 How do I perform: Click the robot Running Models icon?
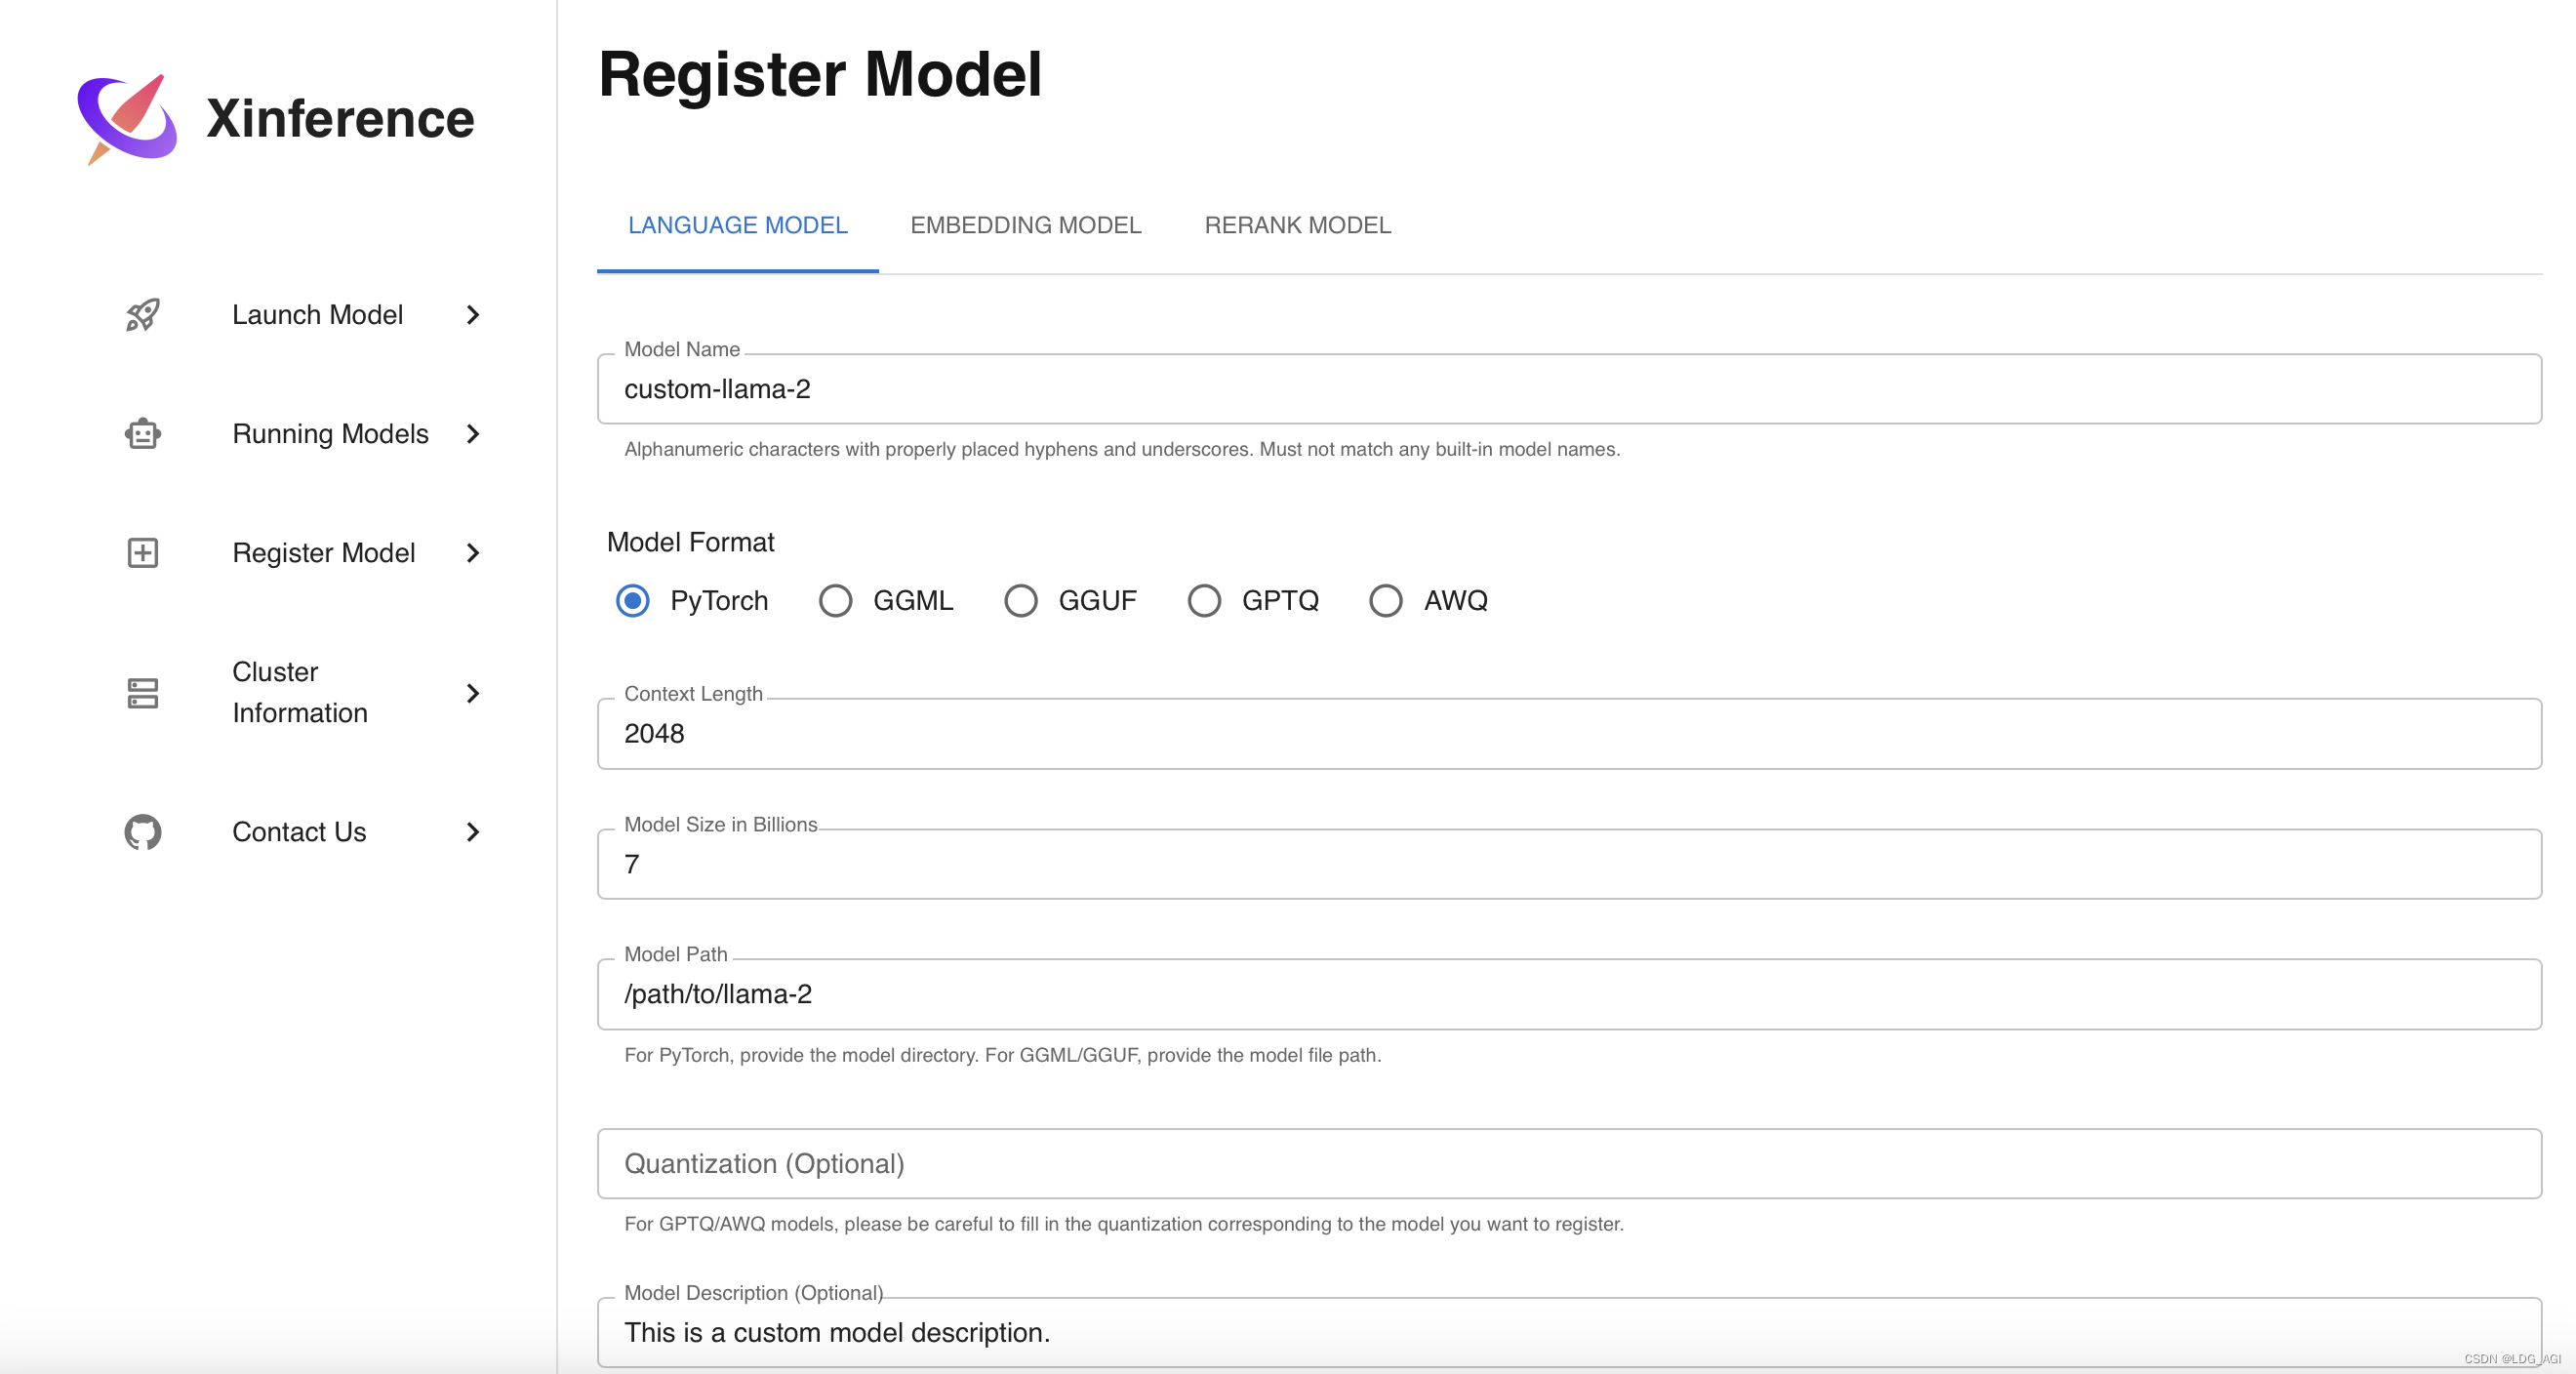point(141,433)
